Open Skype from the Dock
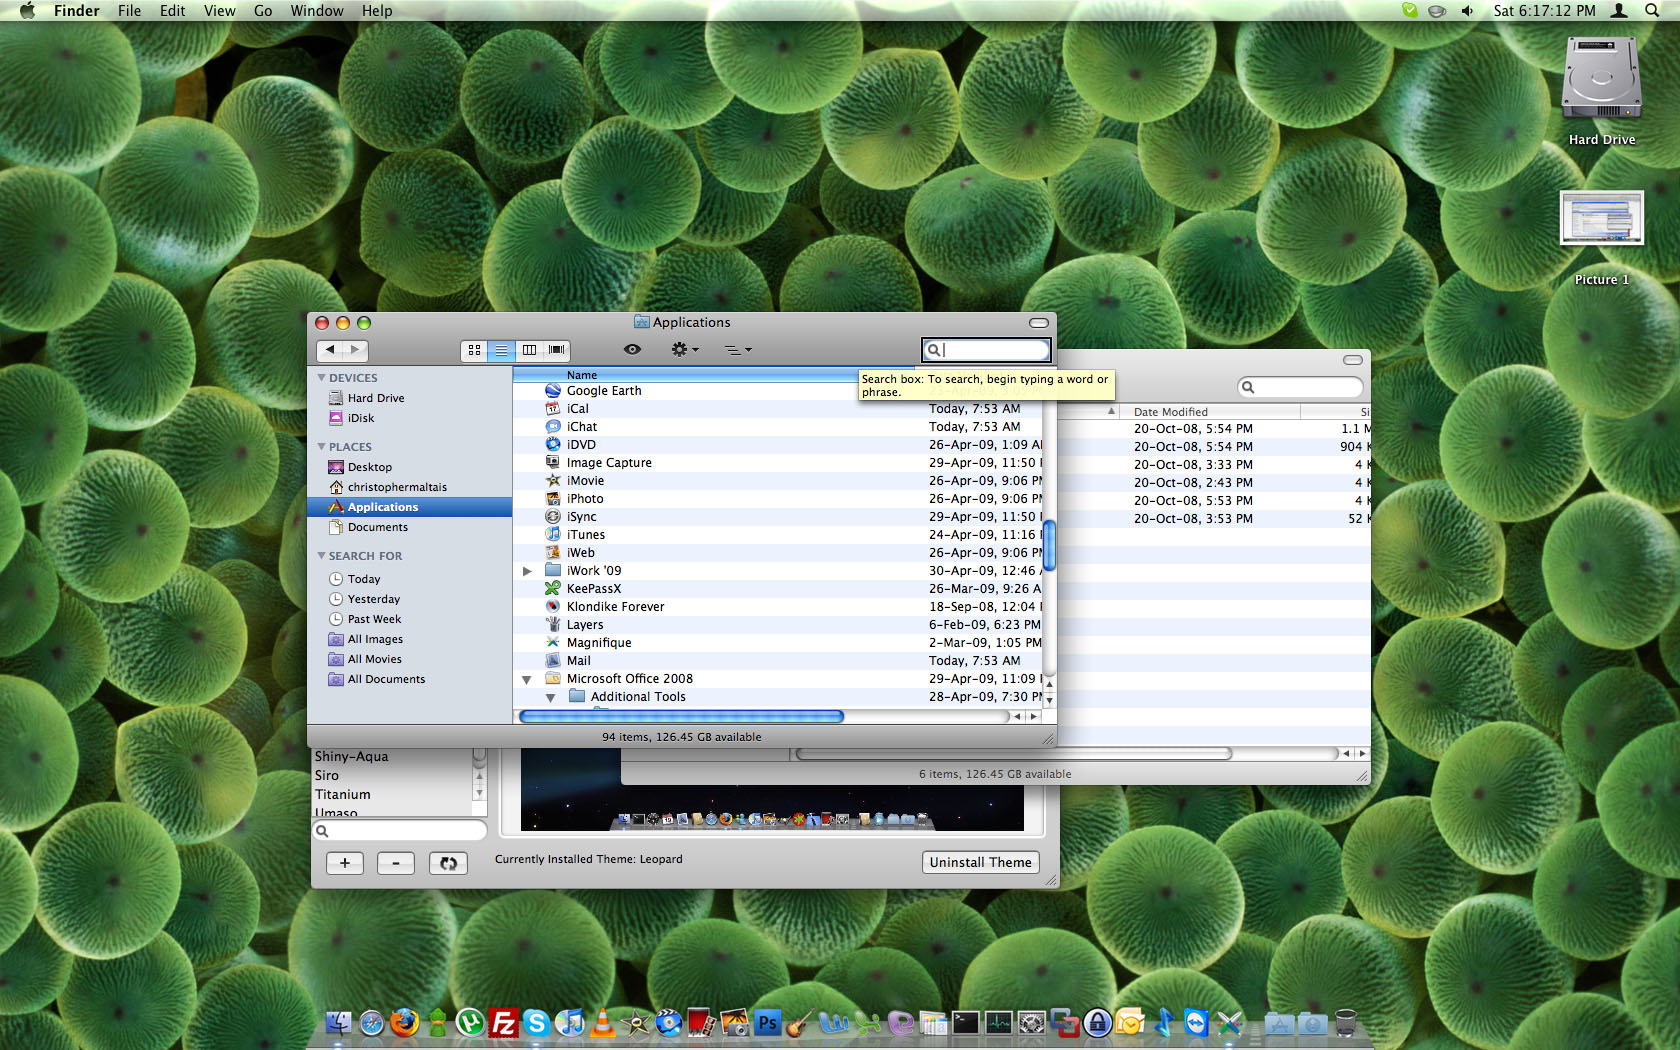The width and height of the screenshot is (1680, 1050). click(536, 1023)
